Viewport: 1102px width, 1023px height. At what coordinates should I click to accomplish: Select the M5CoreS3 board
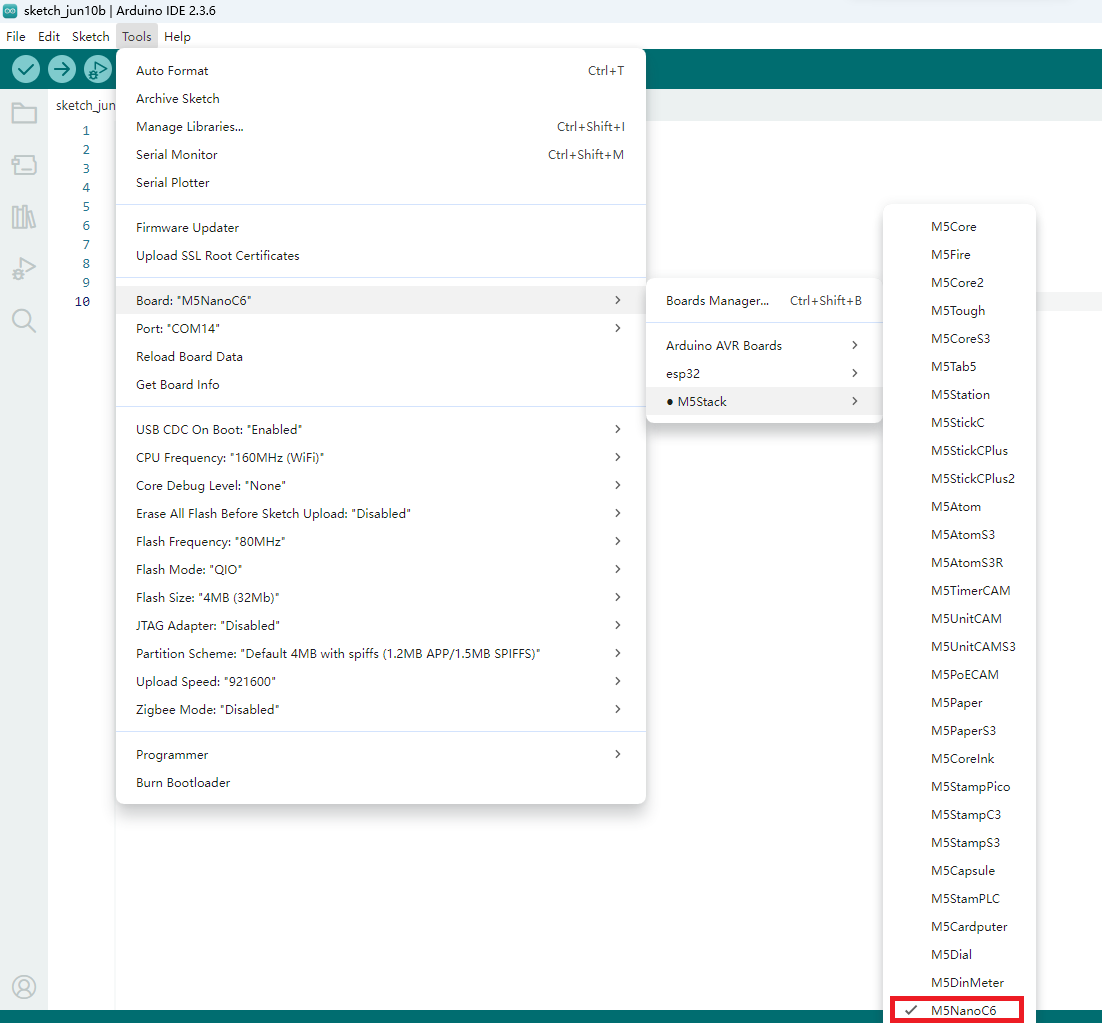click(959, 339)
